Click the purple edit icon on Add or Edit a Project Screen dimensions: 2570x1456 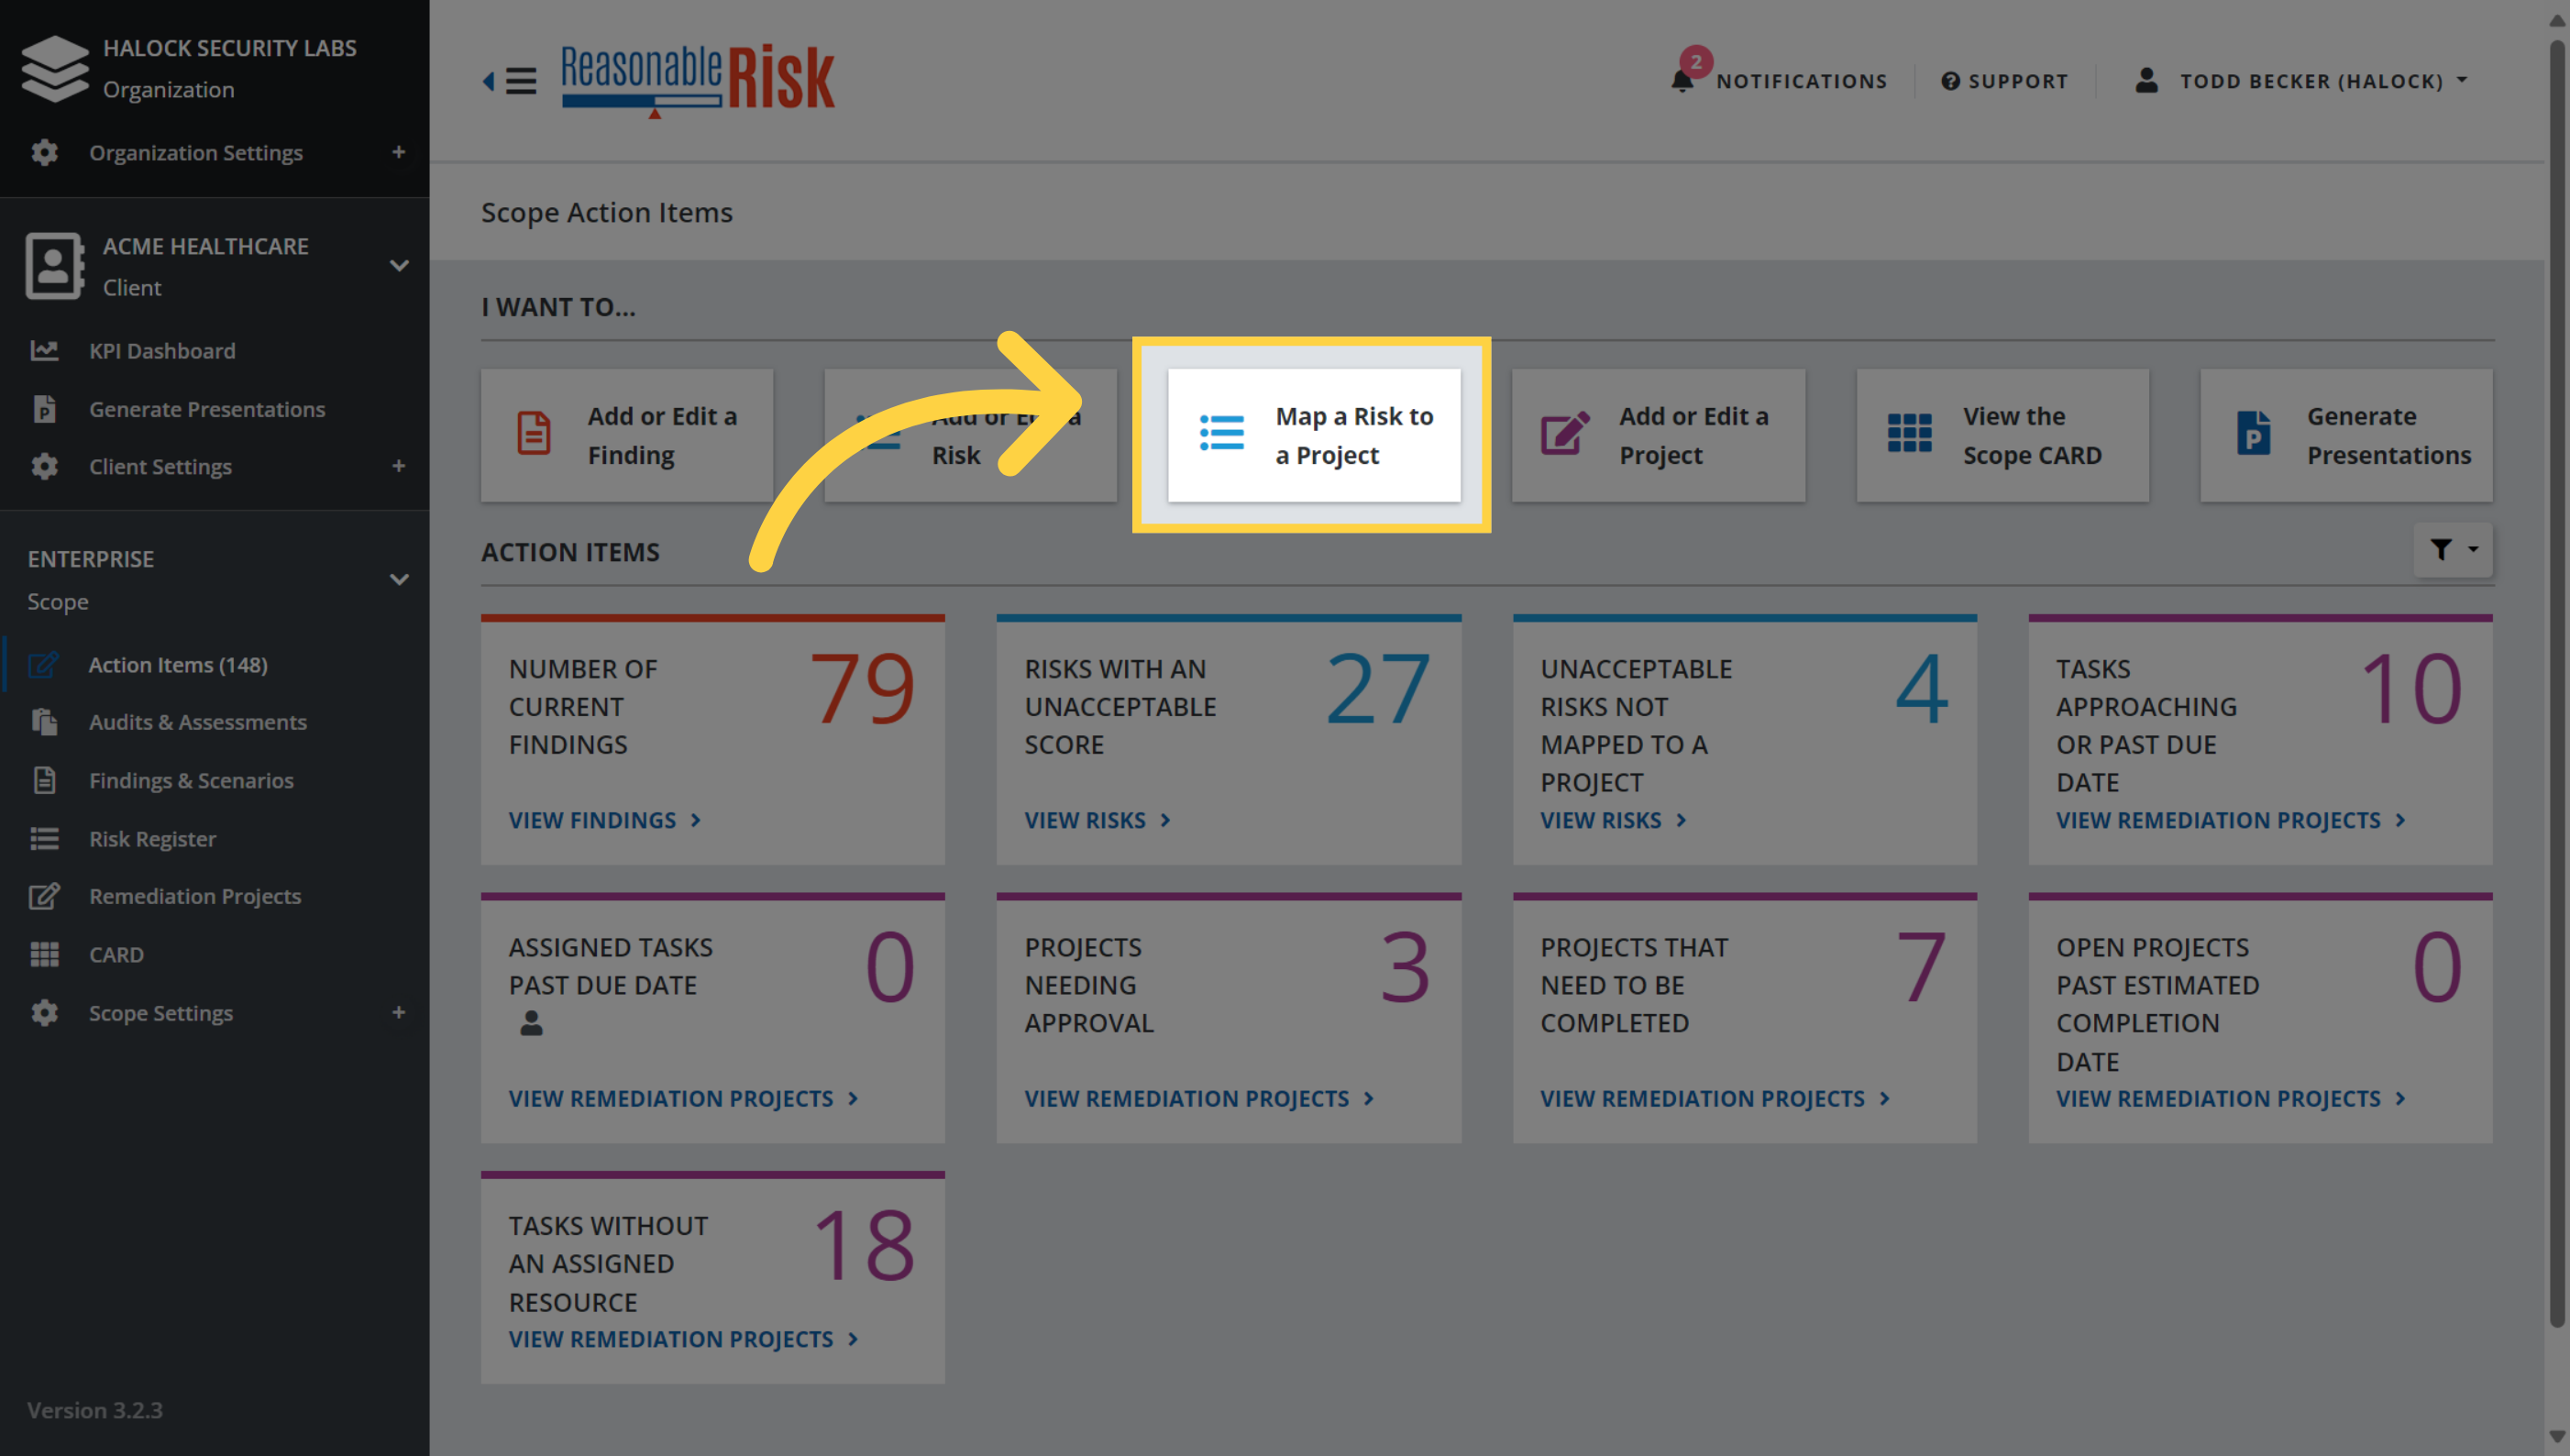[x=1565, y=434]
